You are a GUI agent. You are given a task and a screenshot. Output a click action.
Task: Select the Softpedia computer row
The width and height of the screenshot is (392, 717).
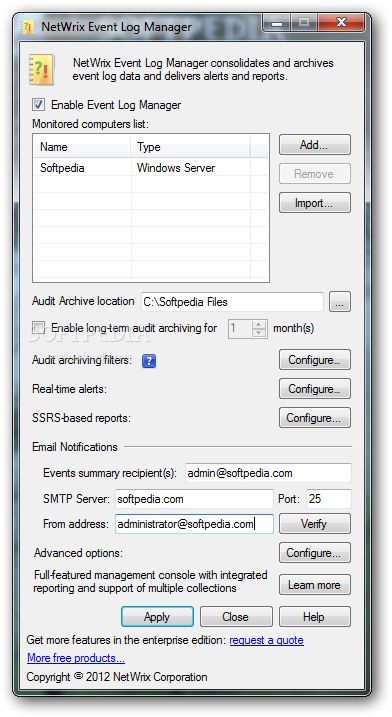point(150,168)
